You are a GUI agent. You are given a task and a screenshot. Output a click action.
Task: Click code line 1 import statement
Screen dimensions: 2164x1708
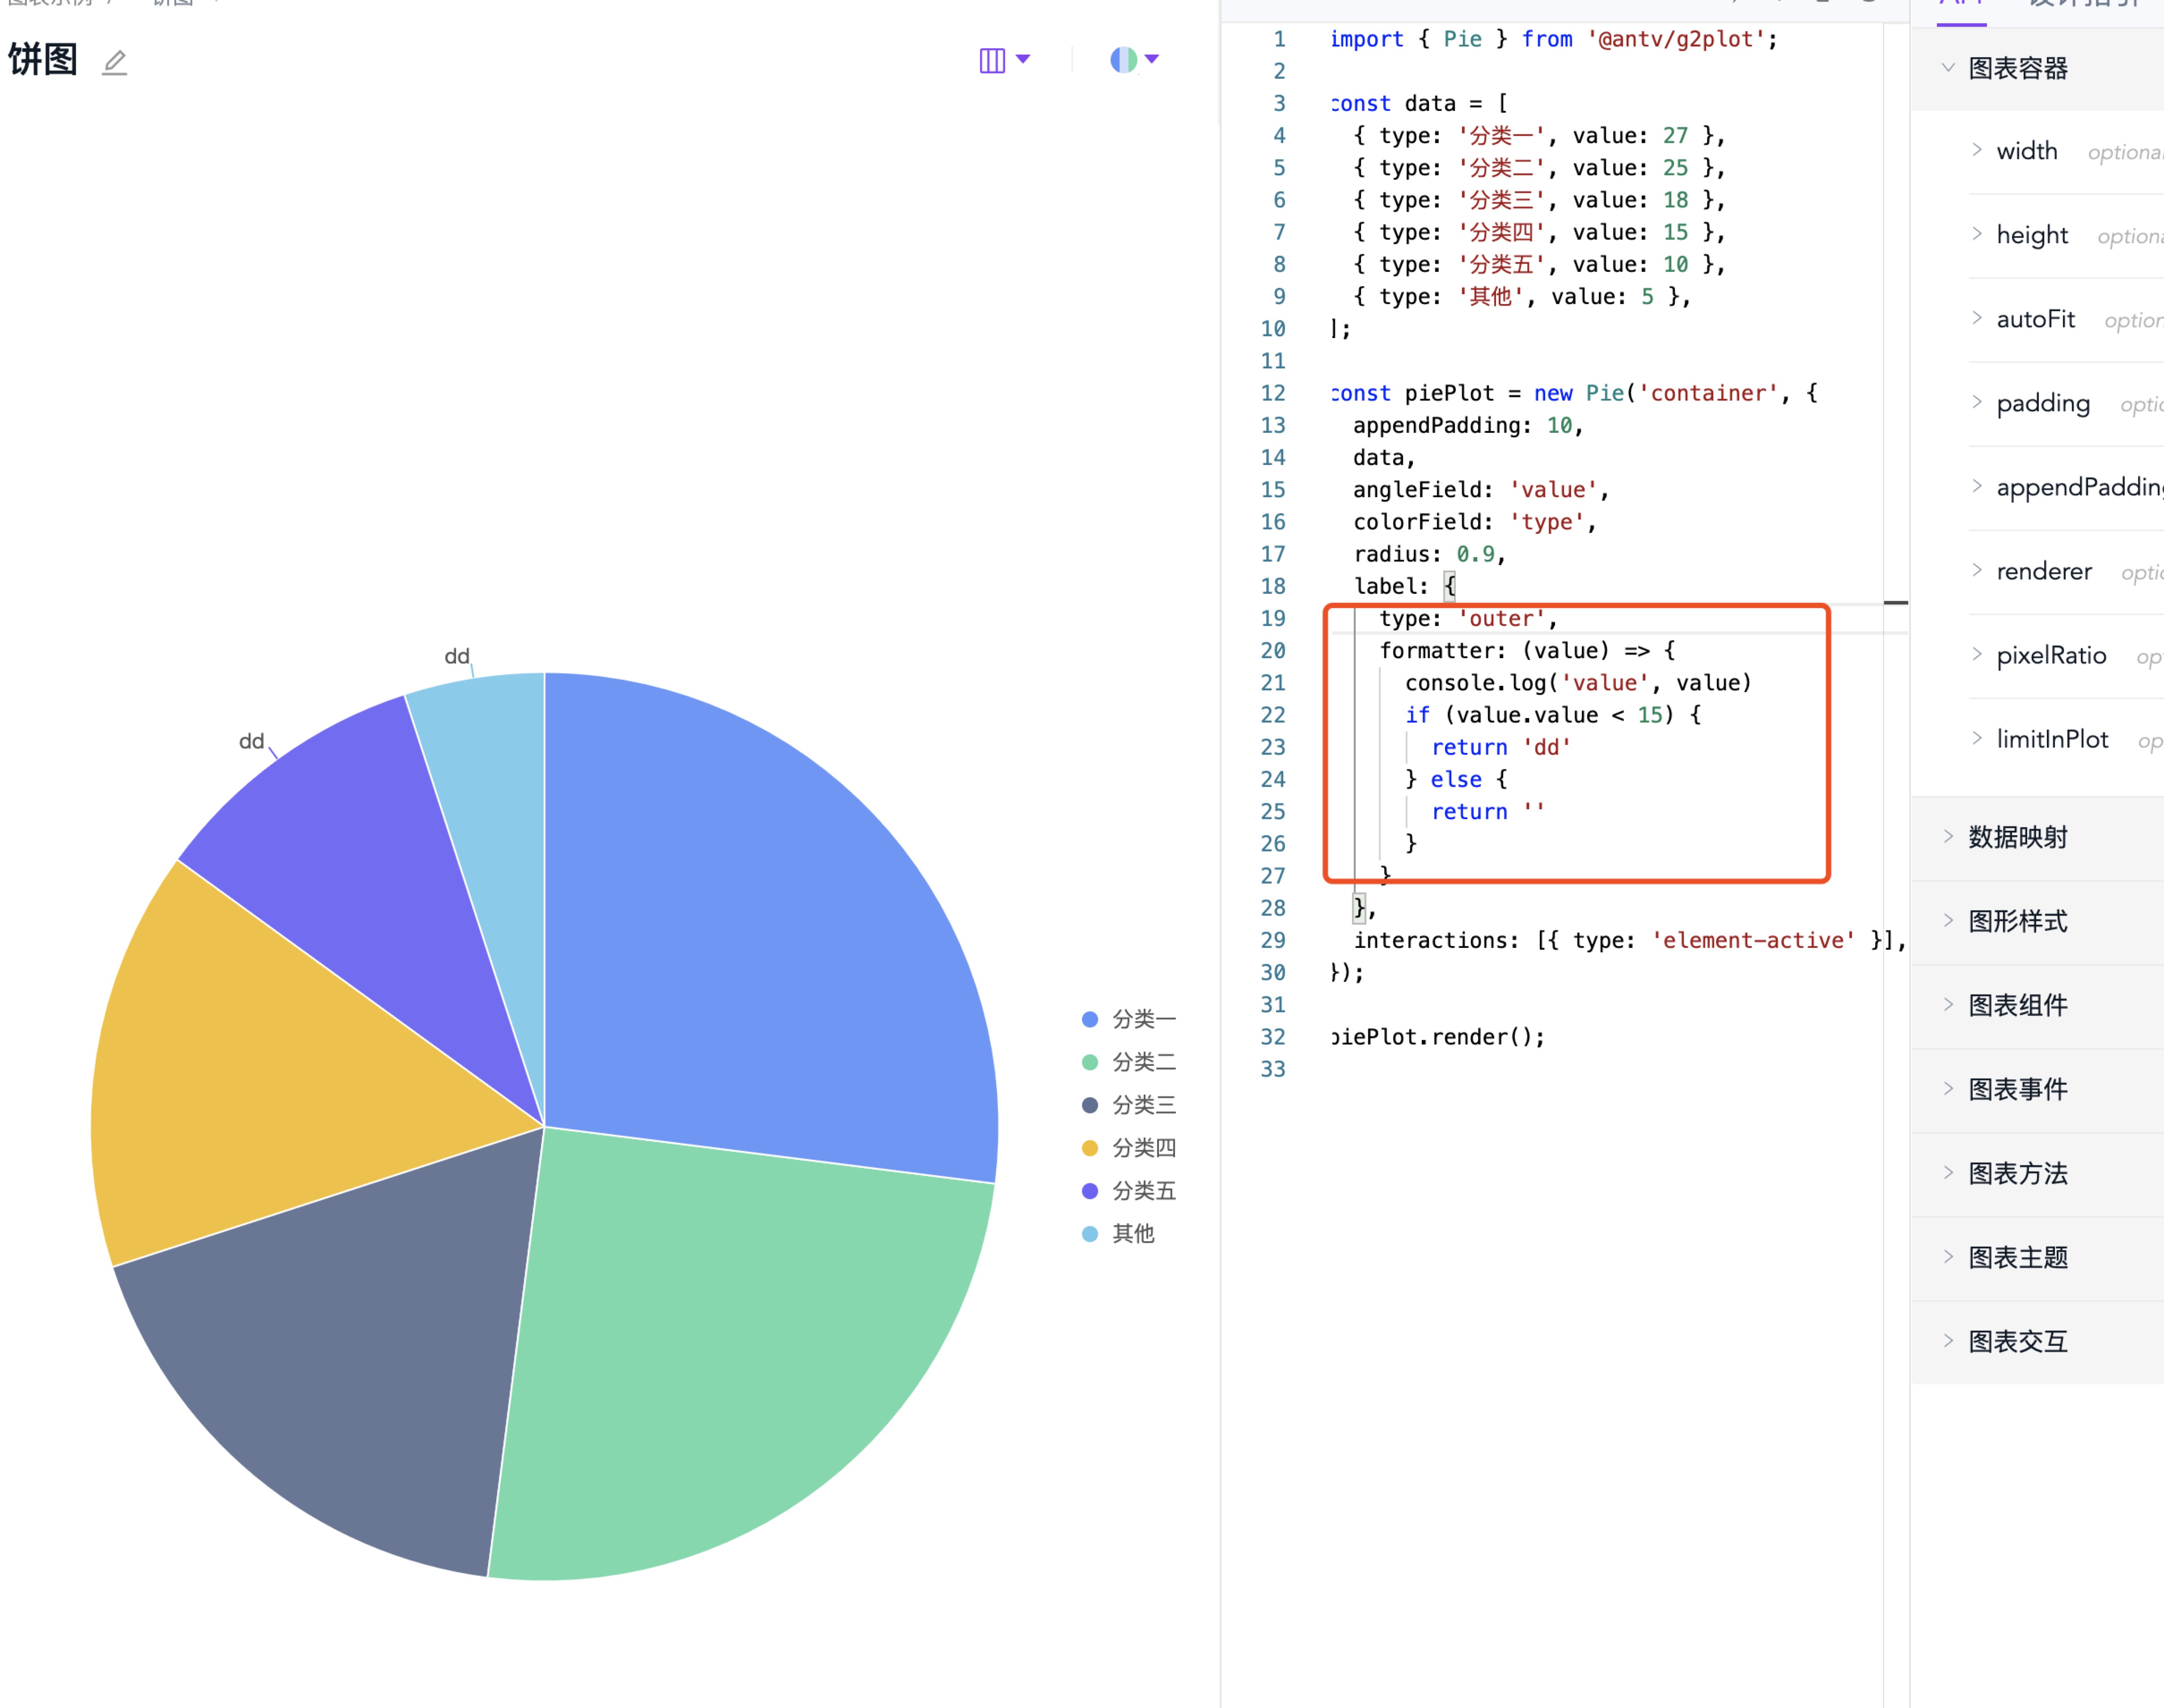[1554, 39]
